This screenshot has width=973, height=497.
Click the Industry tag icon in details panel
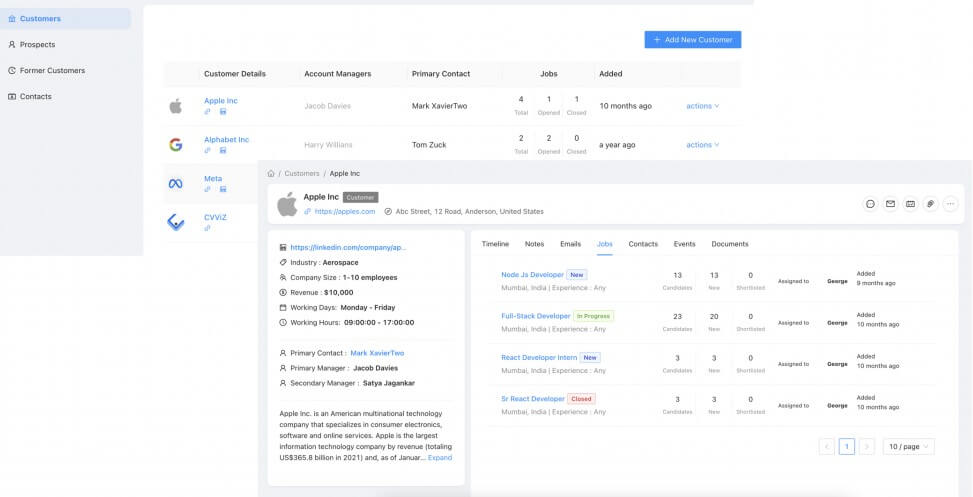coord(284,262)
